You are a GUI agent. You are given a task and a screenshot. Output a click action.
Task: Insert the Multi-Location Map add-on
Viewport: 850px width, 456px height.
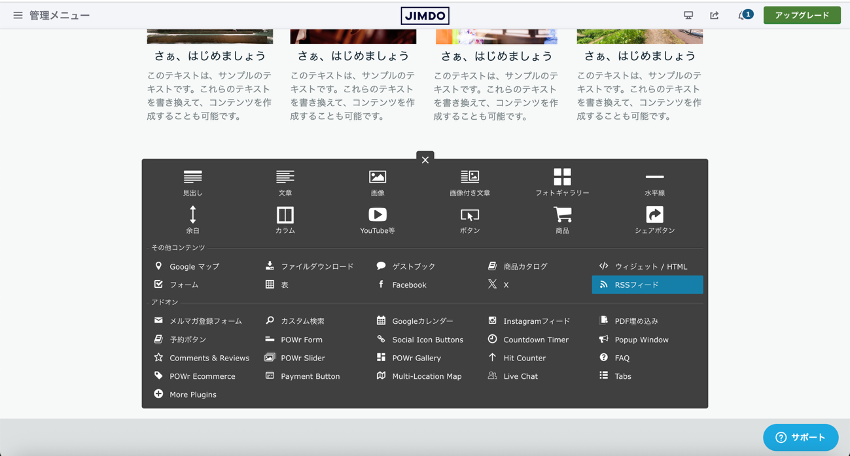pos(420,376)
